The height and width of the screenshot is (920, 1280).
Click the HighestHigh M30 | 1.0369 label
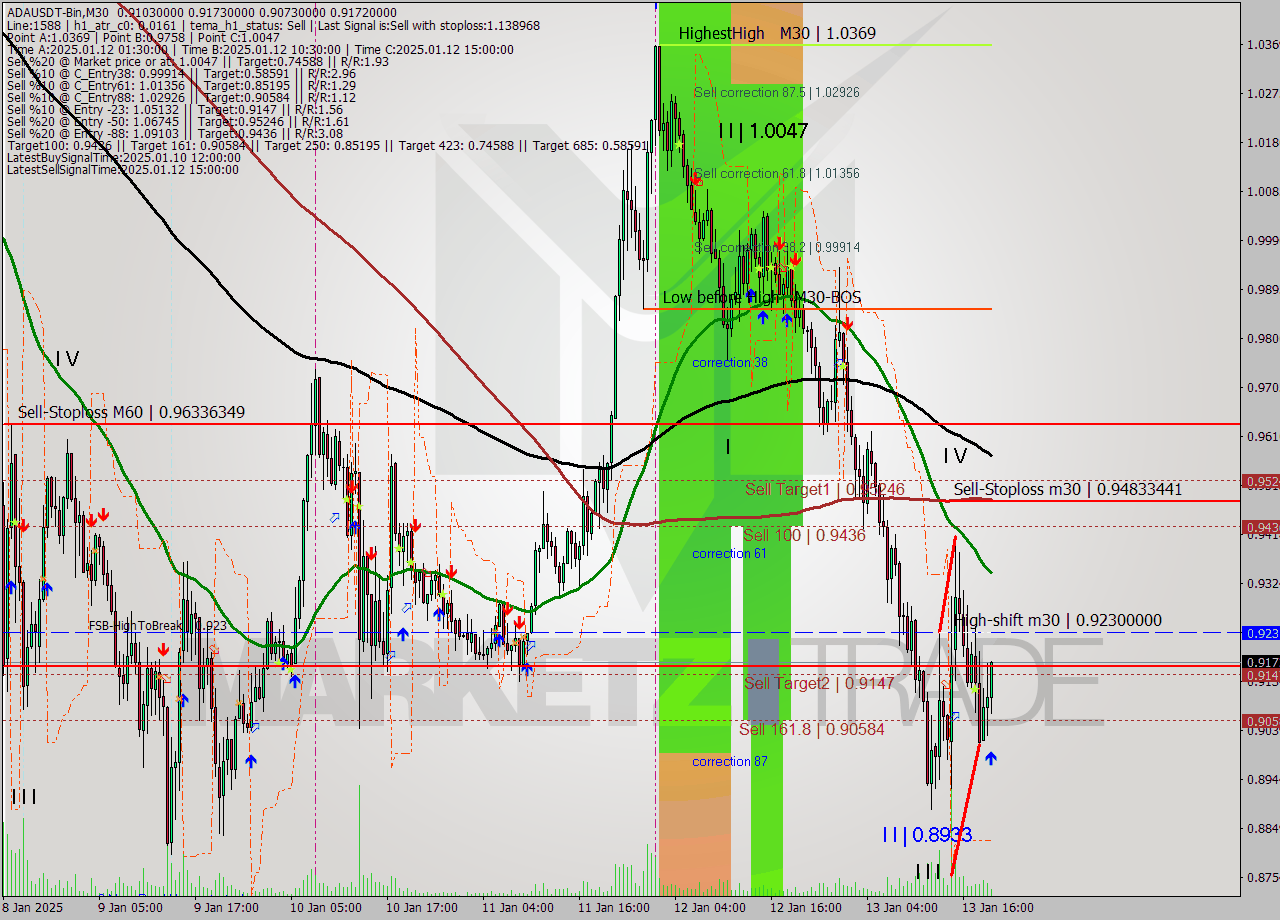[x=777, y=33]
